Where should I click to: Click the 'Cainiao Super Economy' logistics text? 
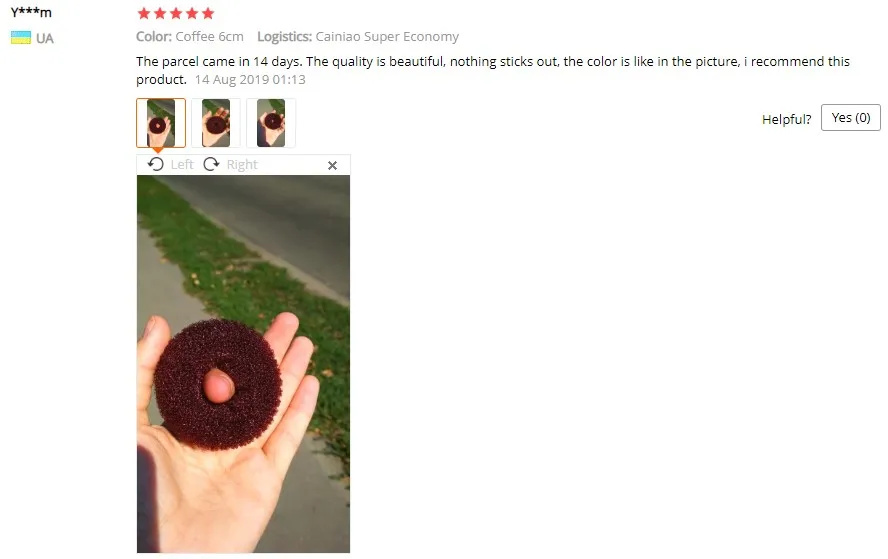387,37
